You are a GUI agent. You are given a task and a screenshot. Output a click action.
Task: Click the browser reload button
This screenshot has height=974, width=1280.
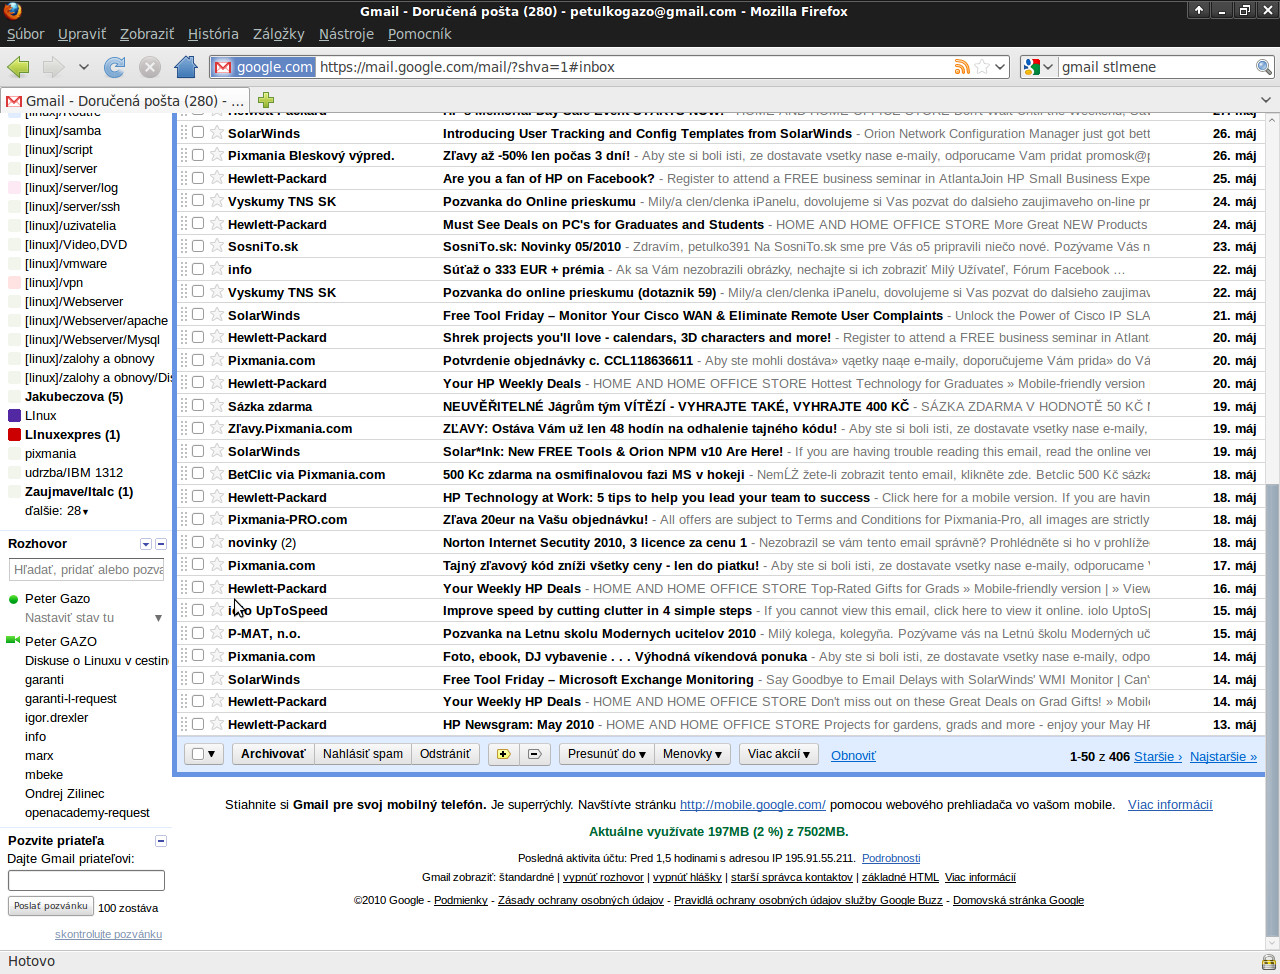(x=115, y=67)
